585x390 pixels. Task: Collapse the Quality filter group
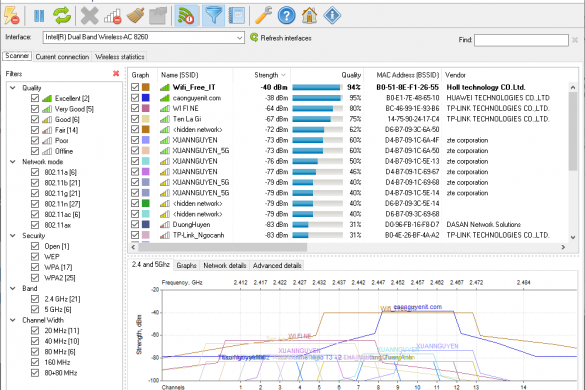point(13,88)
